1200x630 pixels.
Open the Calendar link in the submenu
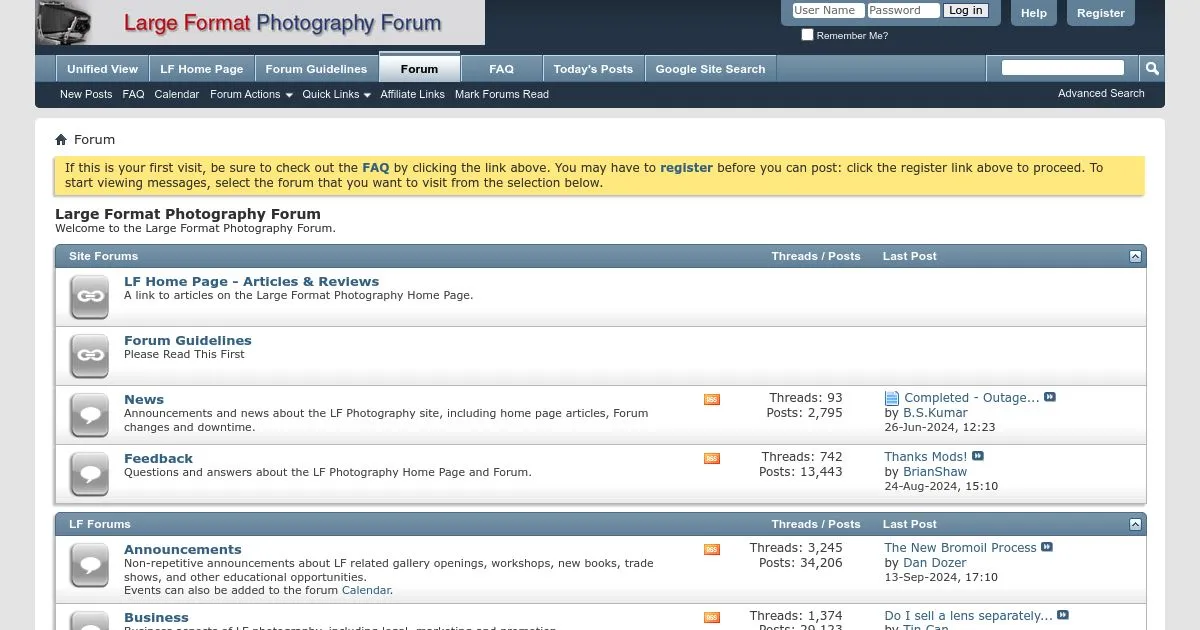(x=177, y=95)
